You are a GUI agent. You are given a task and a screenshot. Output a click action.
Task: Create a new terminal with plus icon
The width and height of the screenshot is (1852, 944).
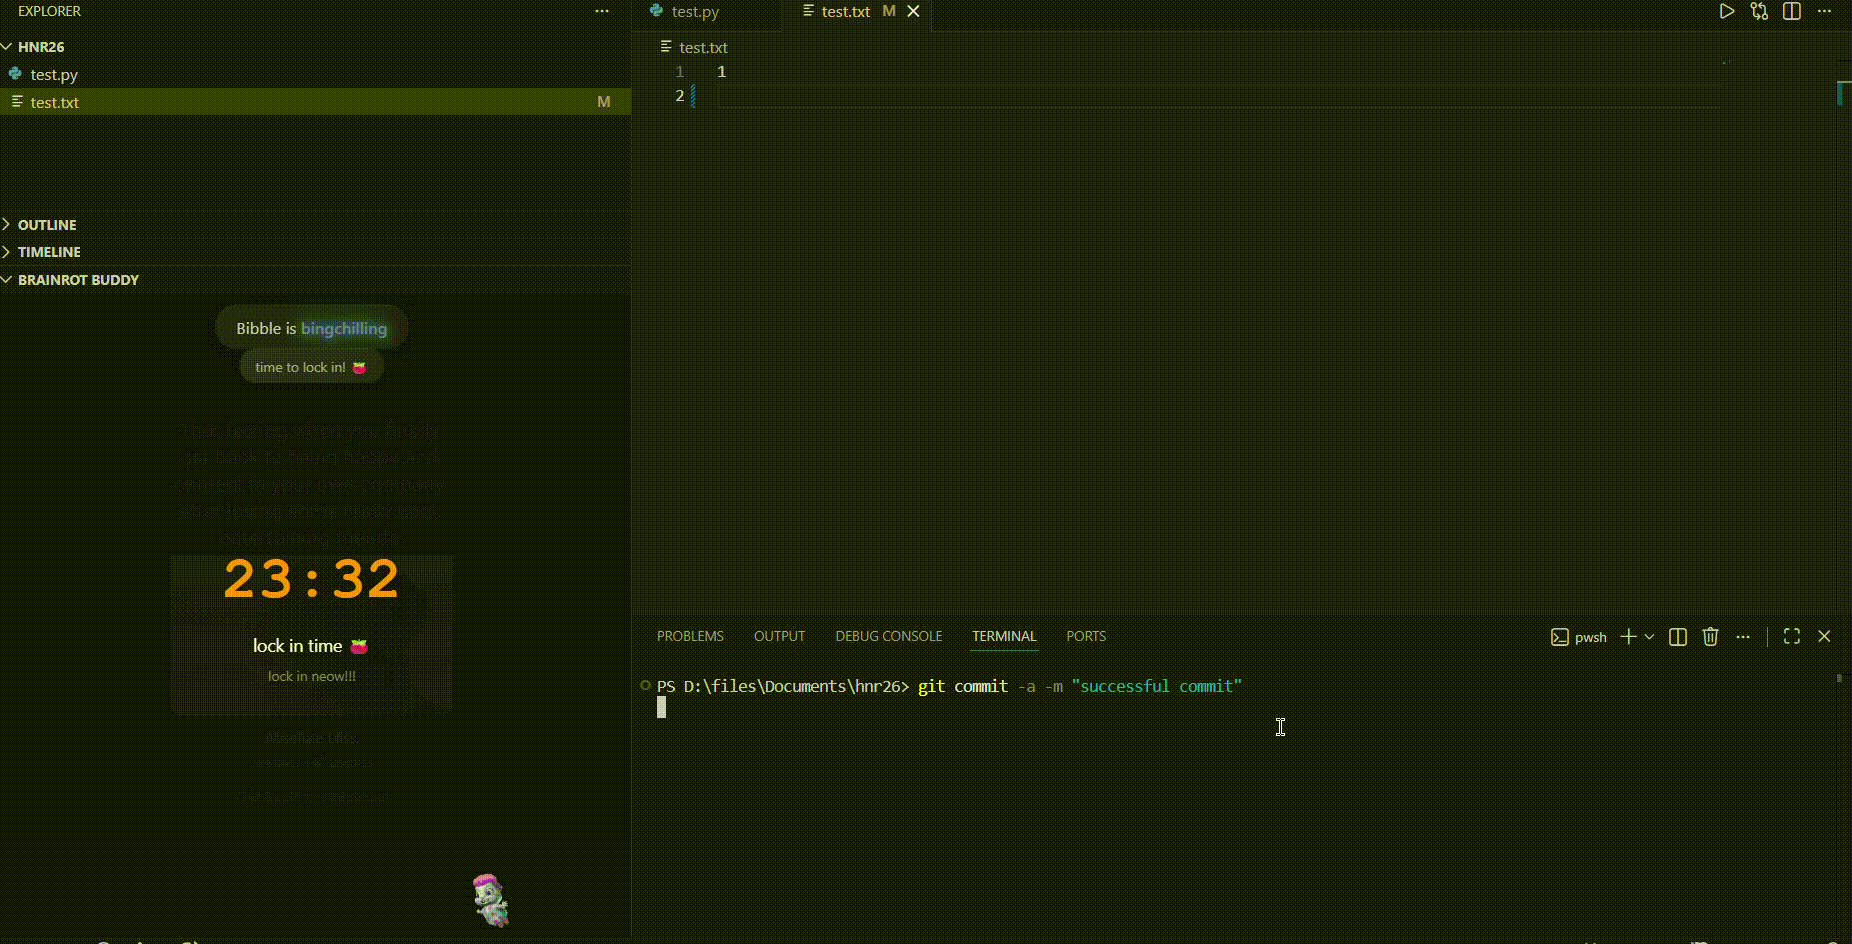pyautogui.click(x=1628, y=636)
